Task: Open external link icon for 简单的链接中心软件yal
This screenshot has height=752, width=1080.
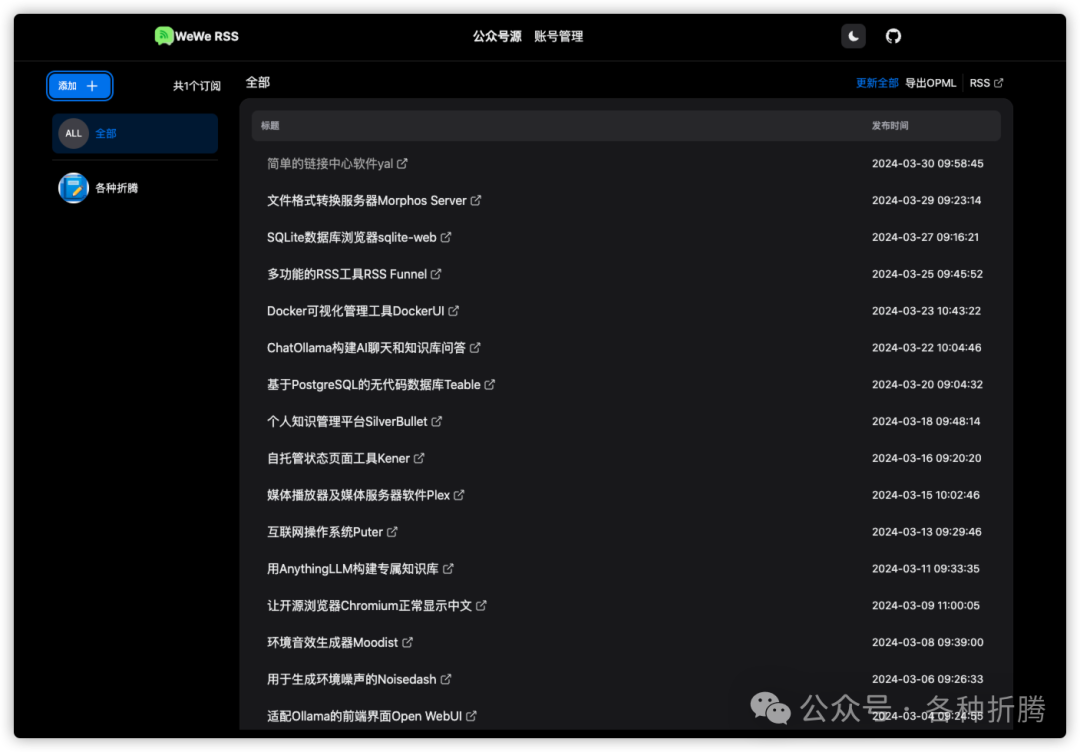Action: [402, 164]
